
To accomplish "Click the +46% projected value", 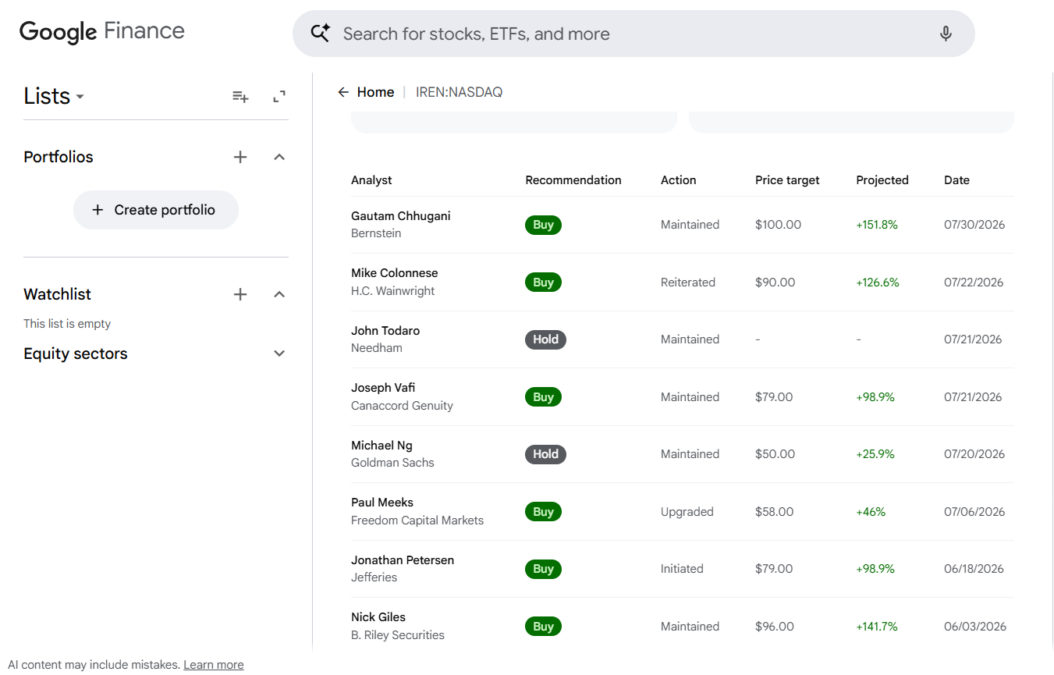I will pos(870,512).
